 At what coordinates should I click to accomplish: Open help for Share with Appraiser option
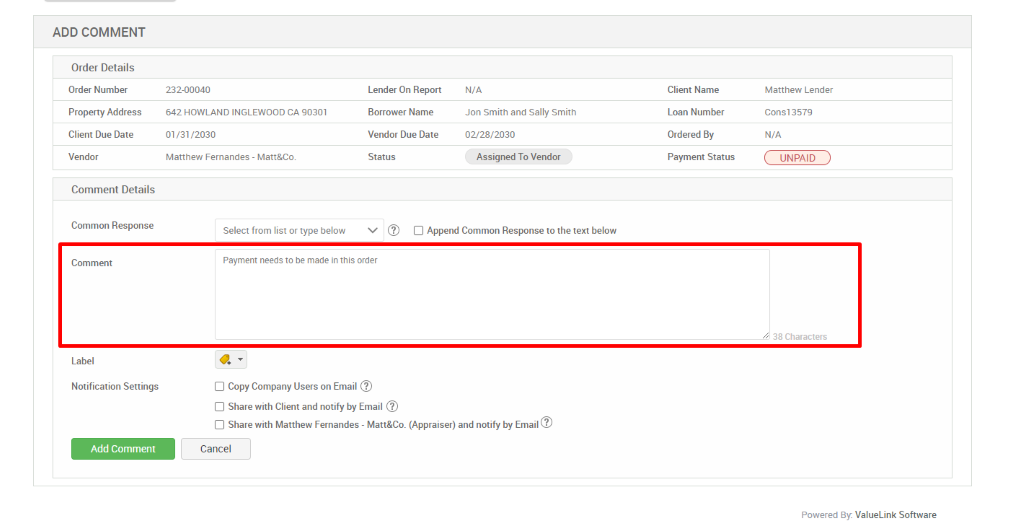[547, 423]
